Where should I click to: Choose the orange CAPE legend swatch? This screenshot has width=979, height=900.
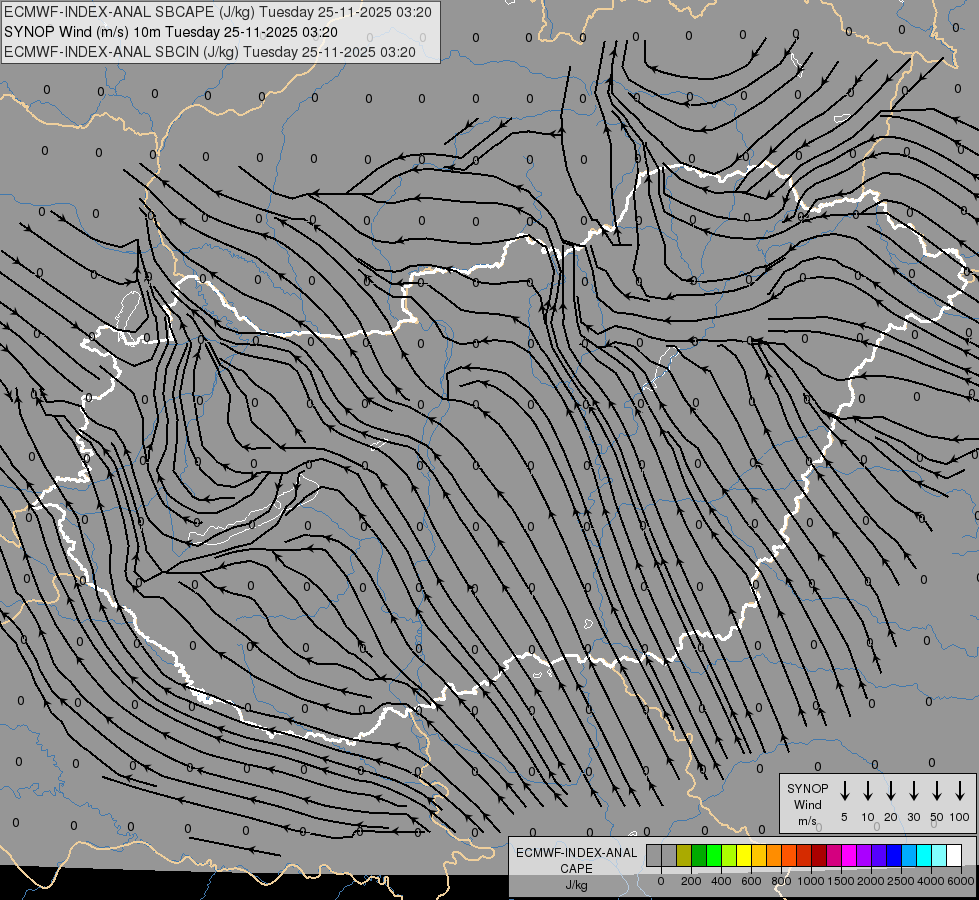(774, 855)
